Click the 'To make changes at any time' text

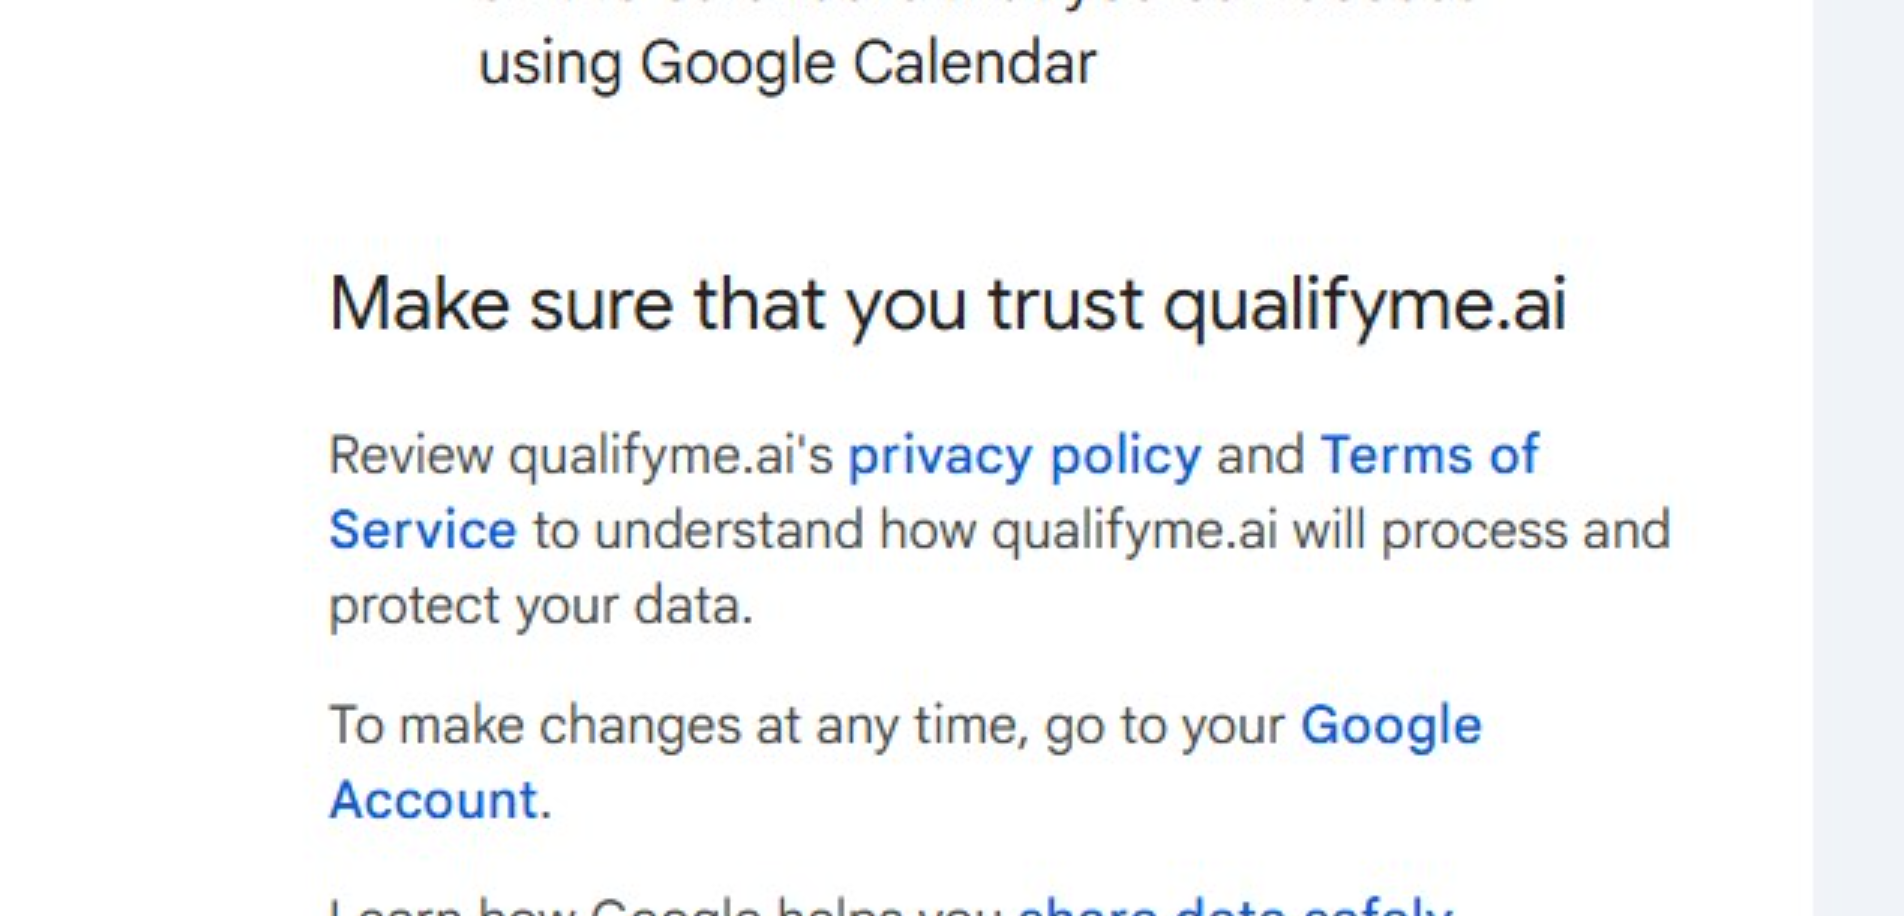(x=678, y=726)
